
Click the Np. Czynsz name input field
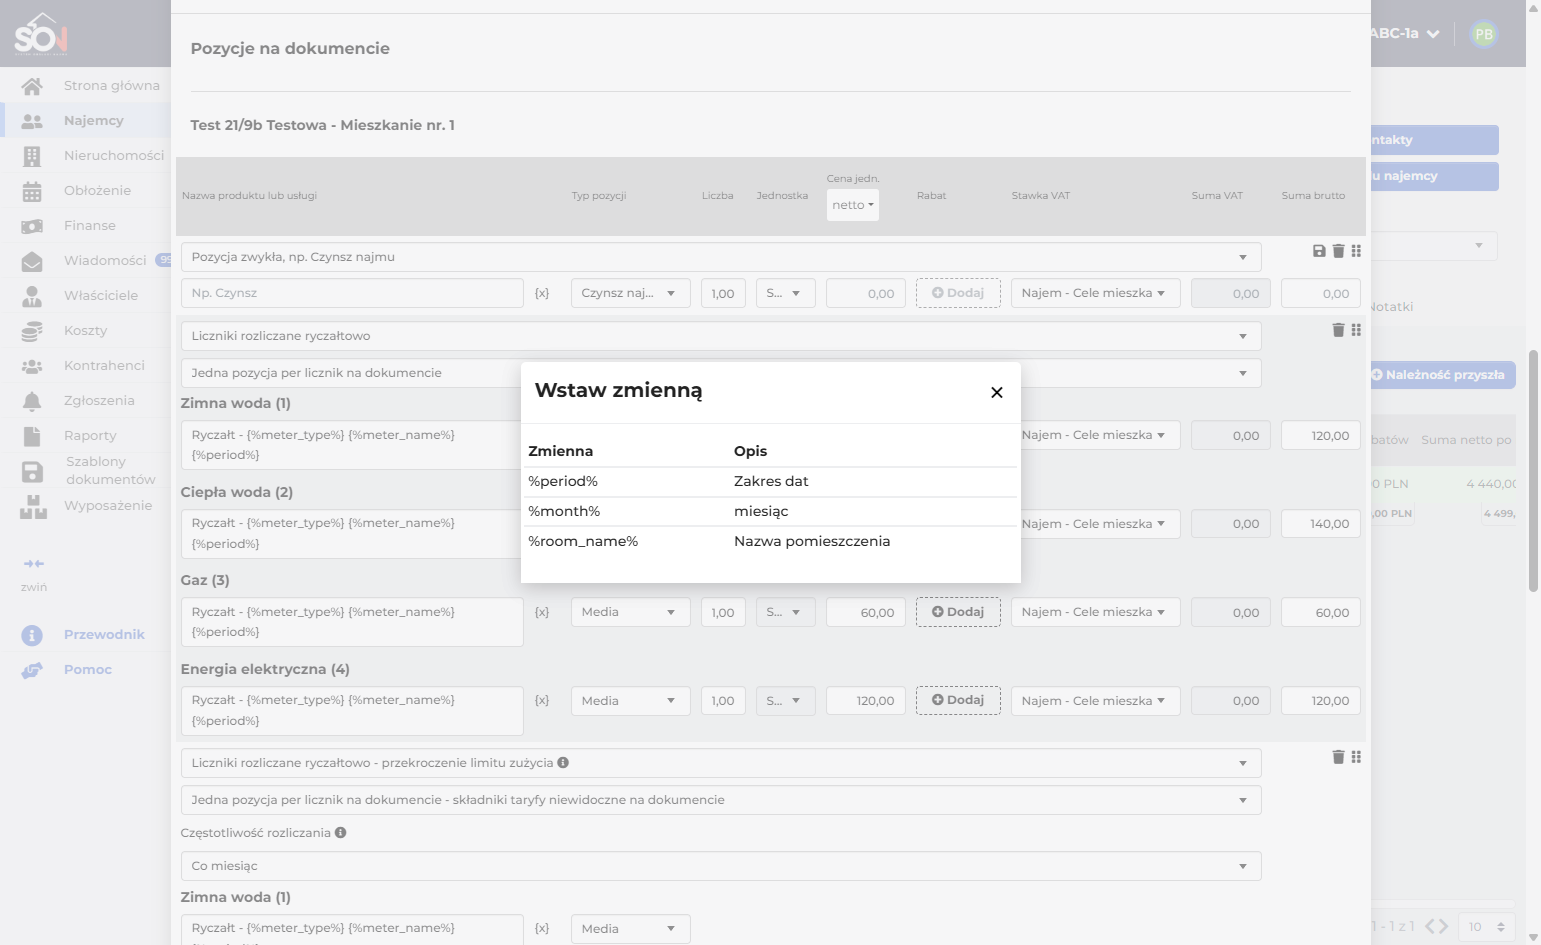(x=352, y=293)
